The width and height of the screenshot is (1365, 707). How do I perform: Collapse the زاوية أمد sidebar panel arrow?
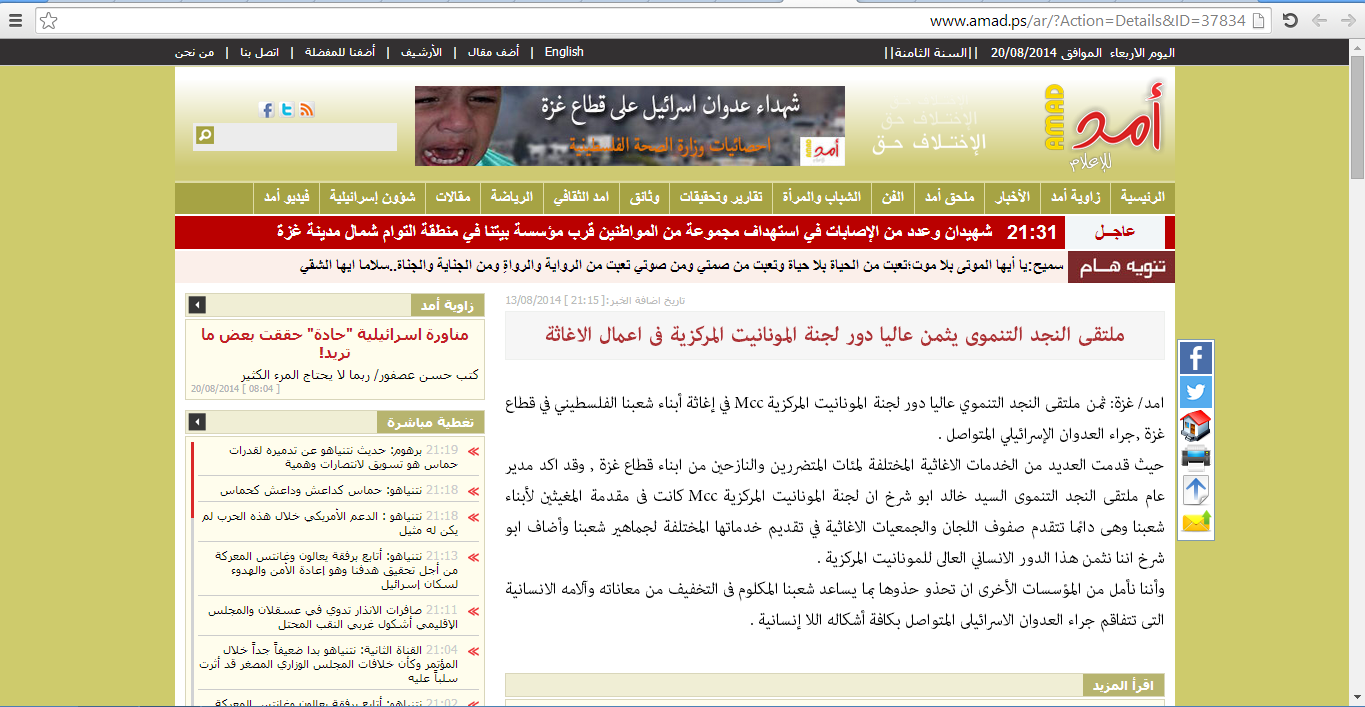point(197,305)
